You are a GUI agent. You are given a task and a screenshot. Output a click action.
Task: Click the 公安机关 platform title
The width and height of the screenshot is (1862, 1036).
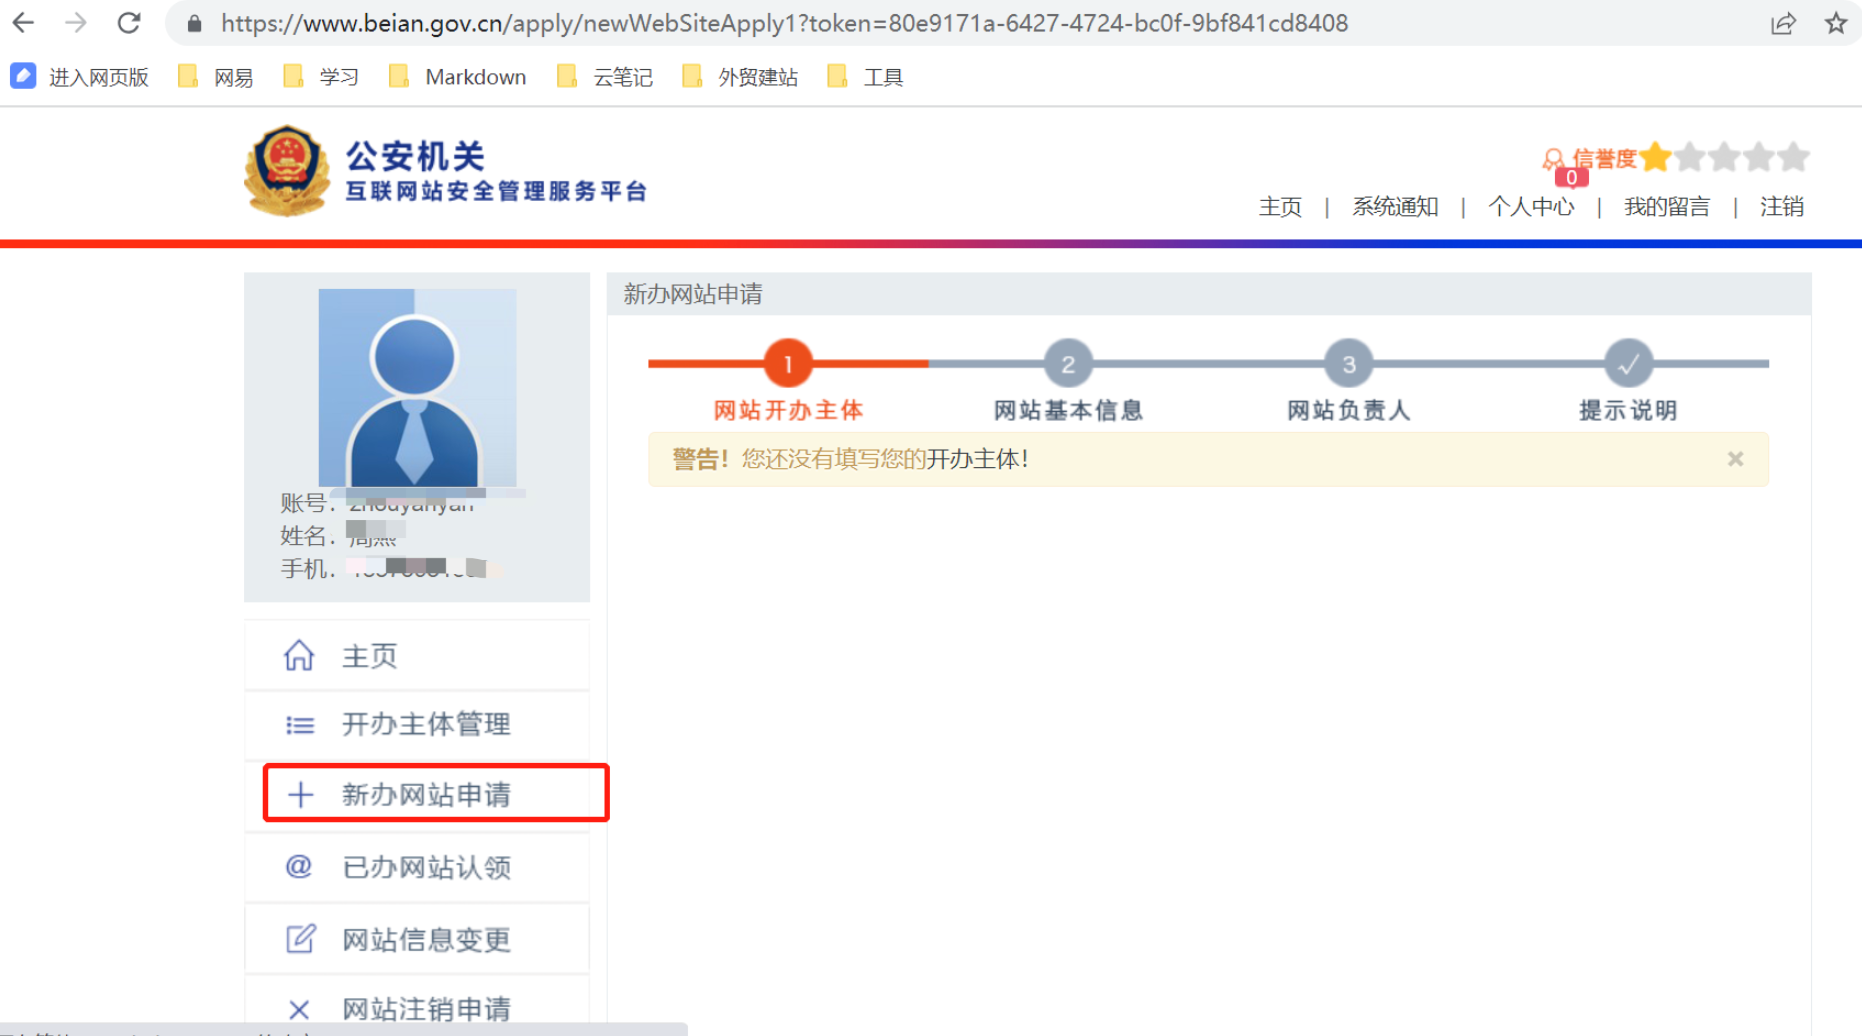[x=415, y=155]
